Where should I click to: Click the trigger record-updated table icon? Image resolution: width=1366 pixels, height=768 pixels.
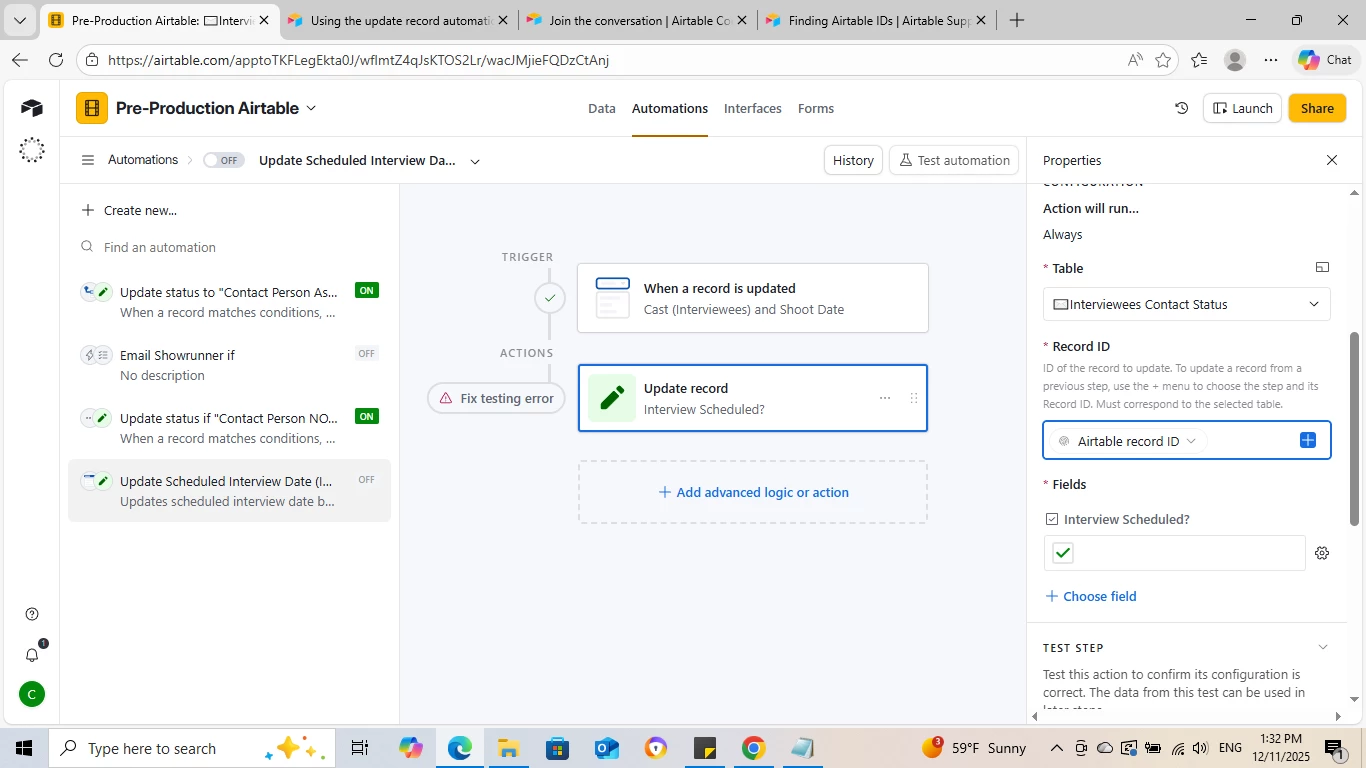point(612,298)
